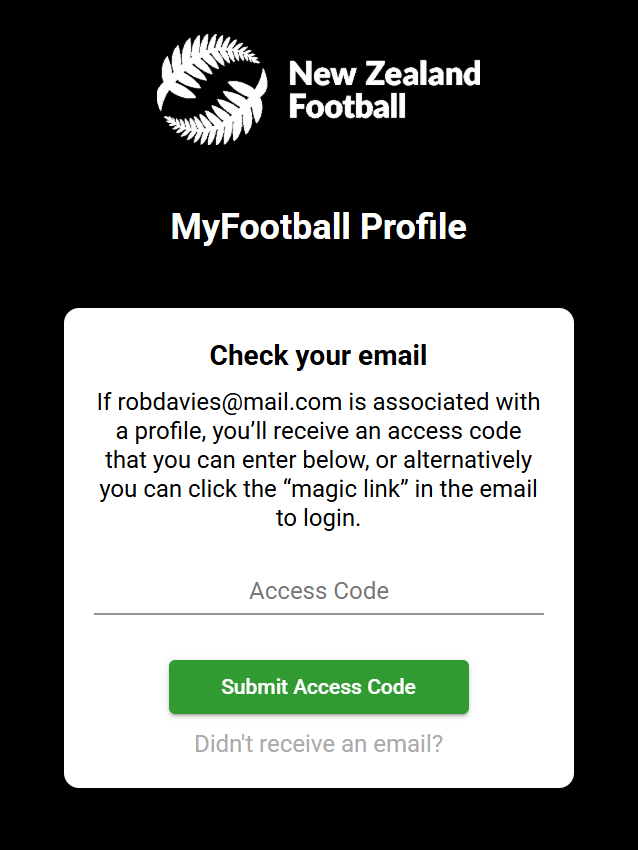Focus the Access Code input field

(319, 591)
